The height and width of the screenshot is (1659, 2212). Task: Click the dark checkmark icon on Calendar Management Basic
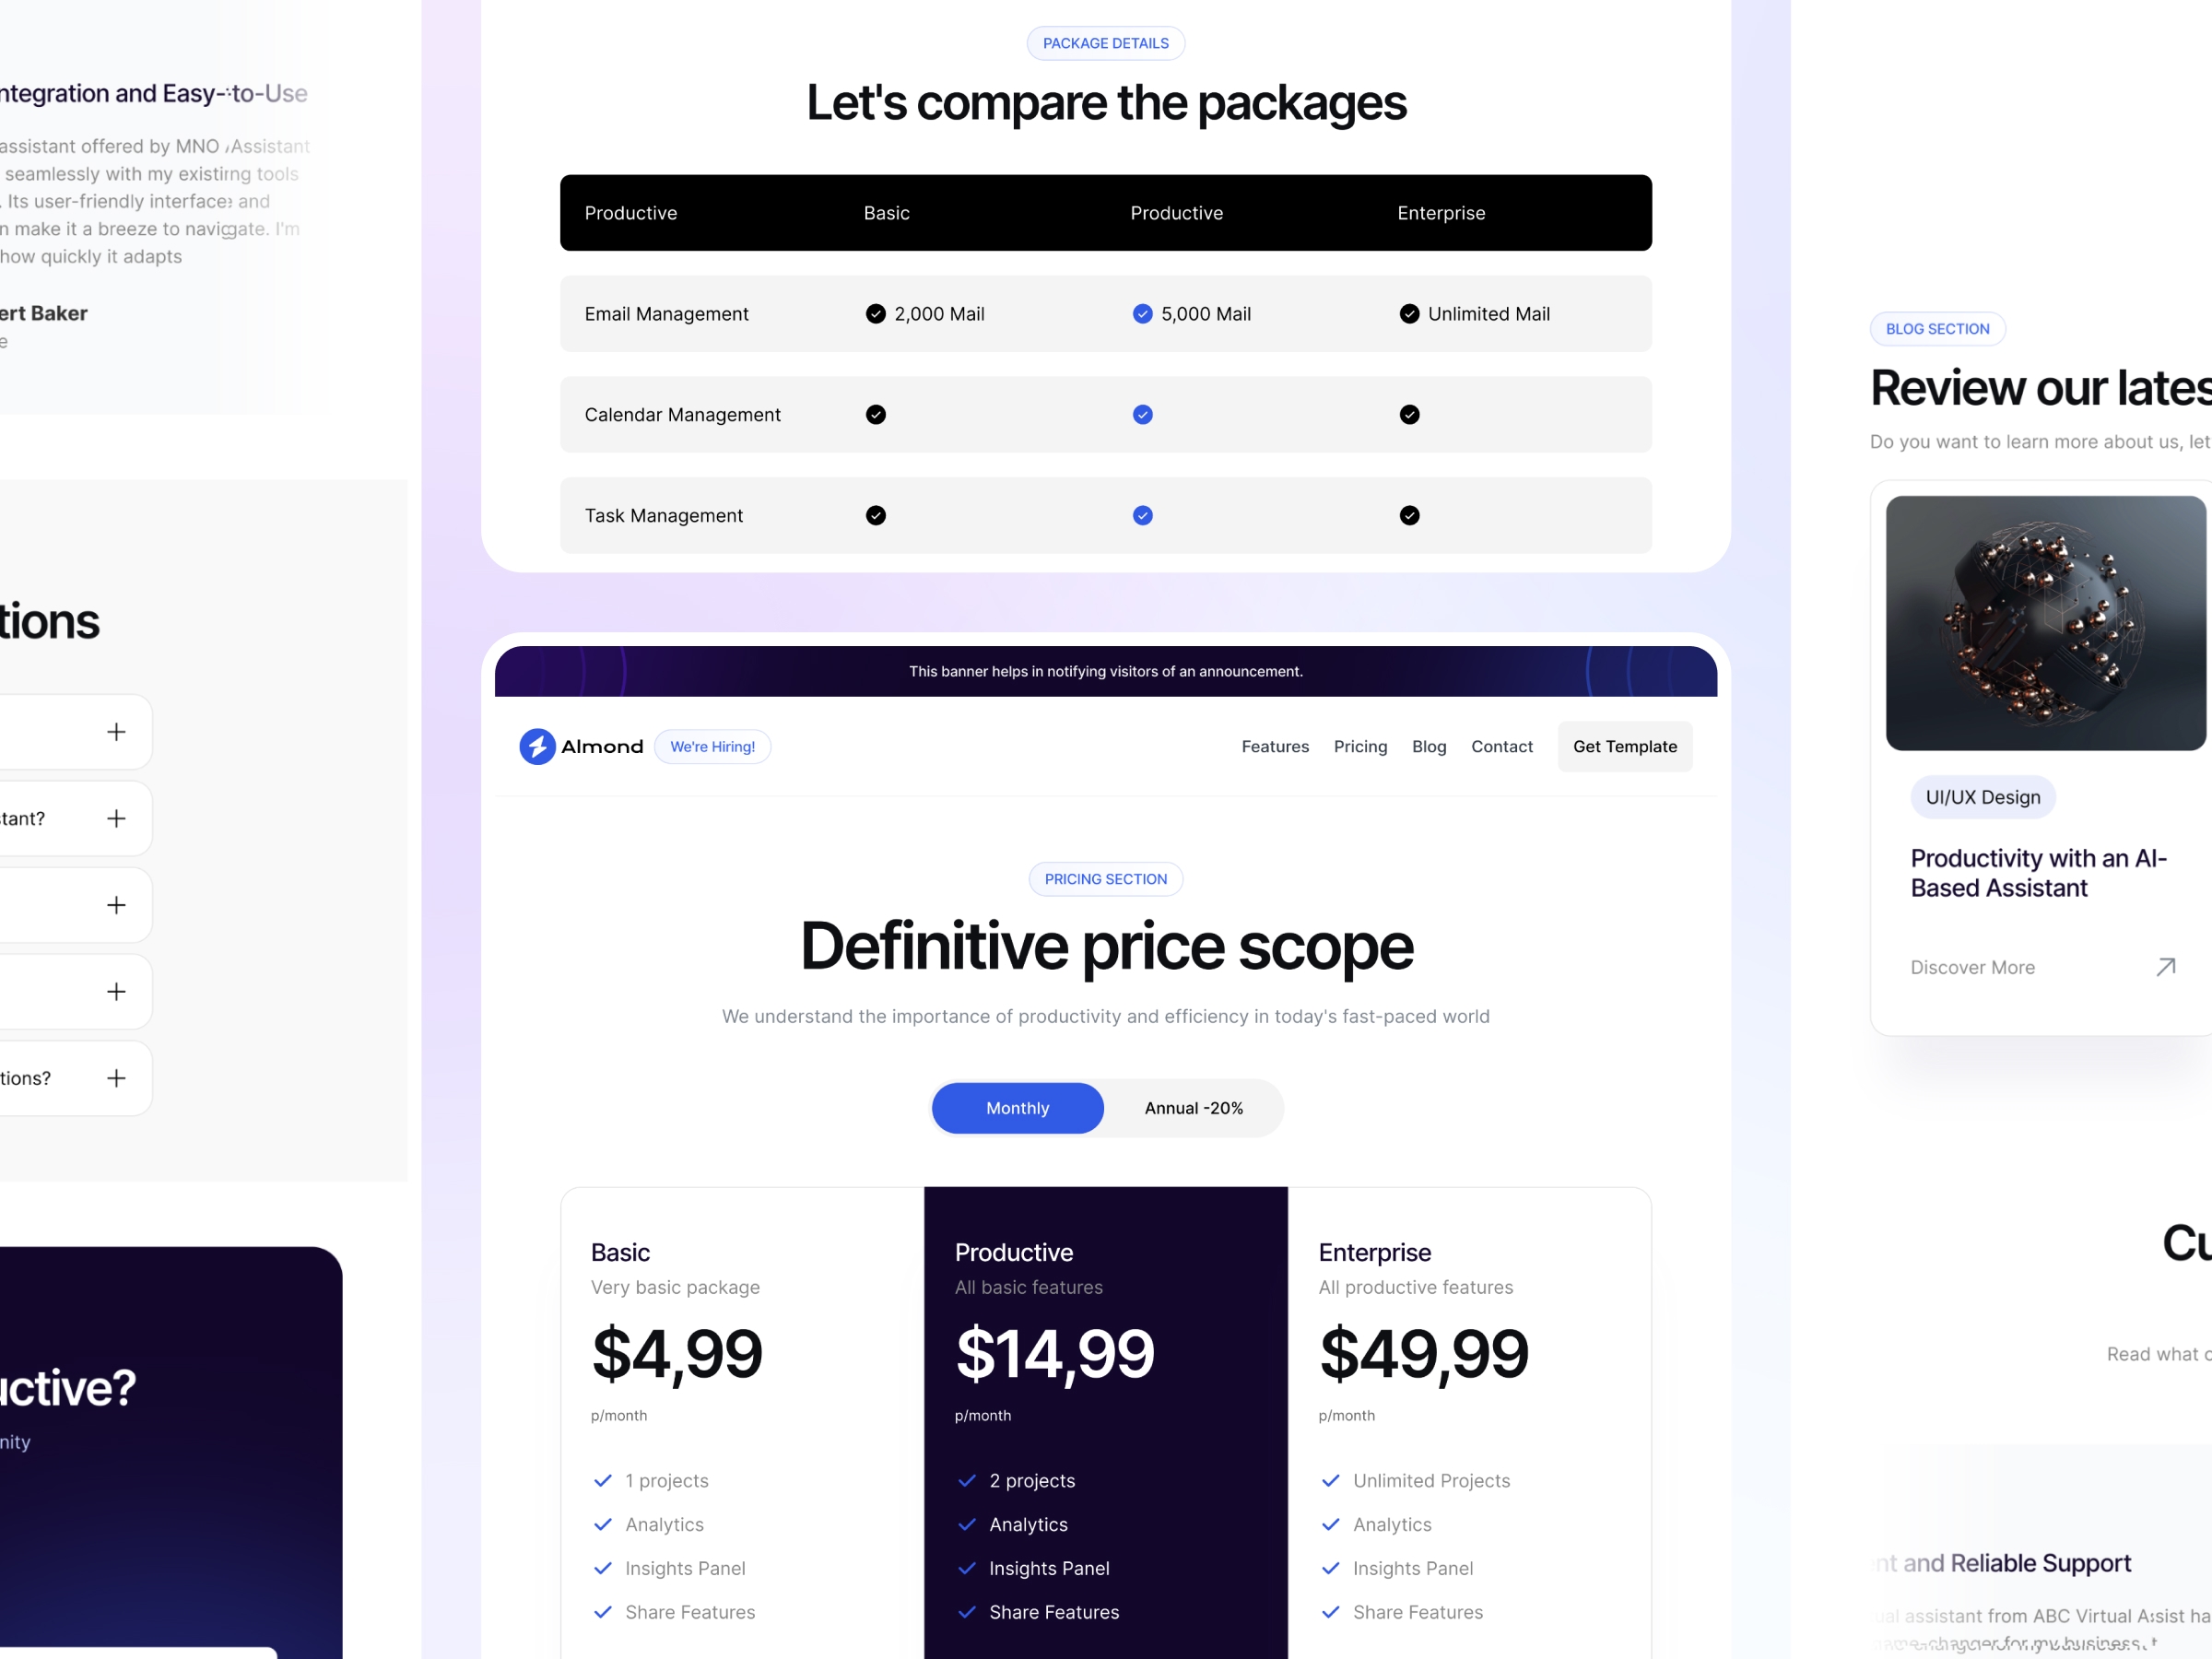pos(877,415)
